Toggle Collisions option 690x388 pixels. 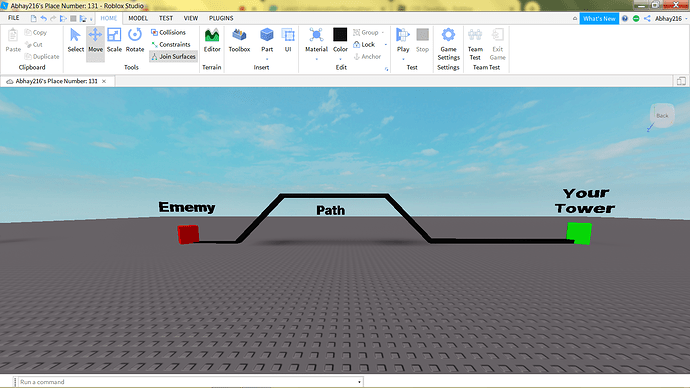(168, 32)
